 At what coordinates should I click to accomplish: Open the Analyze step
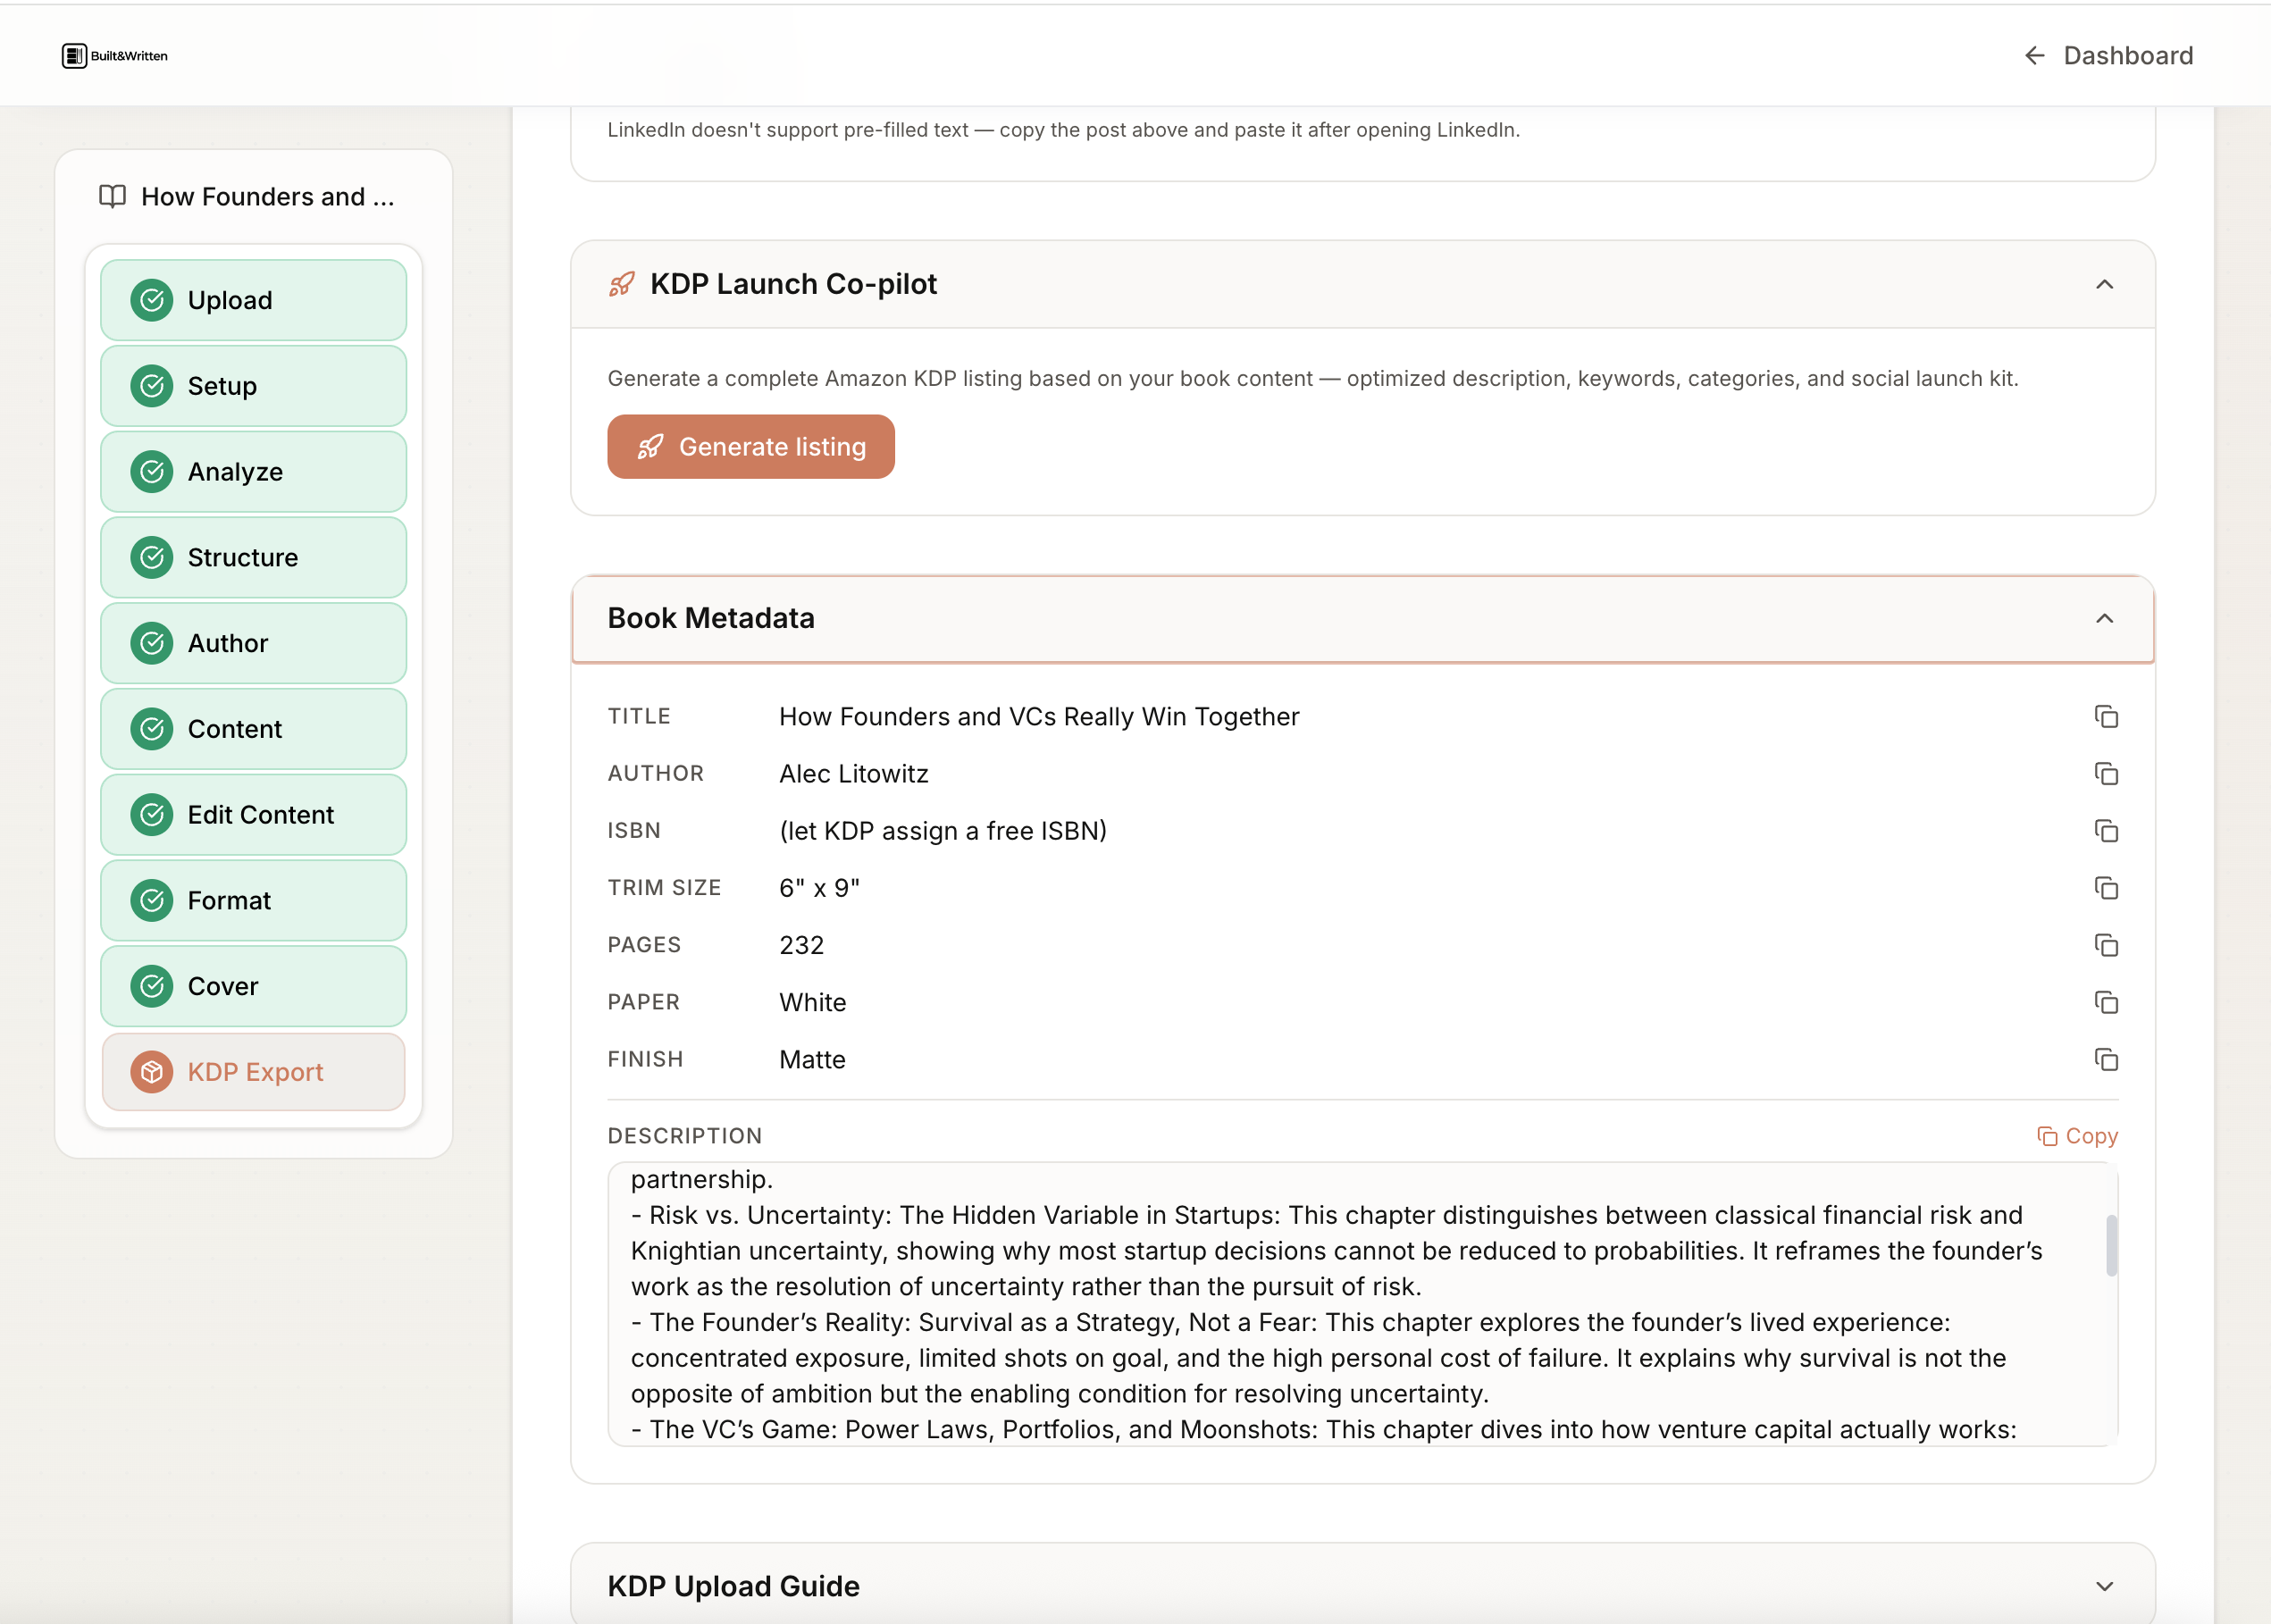254,472
